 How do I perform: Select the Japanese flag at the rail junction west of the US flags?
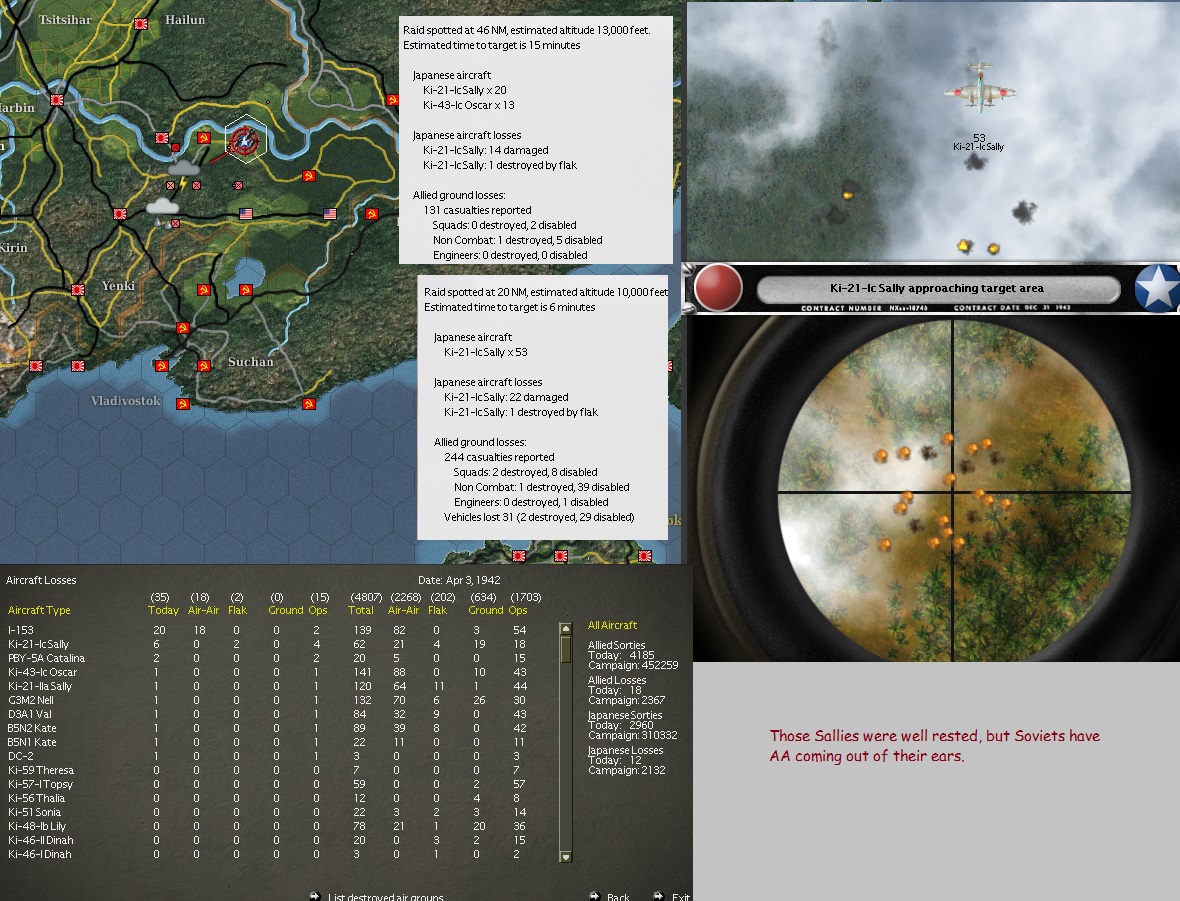(x=119, y=214)
